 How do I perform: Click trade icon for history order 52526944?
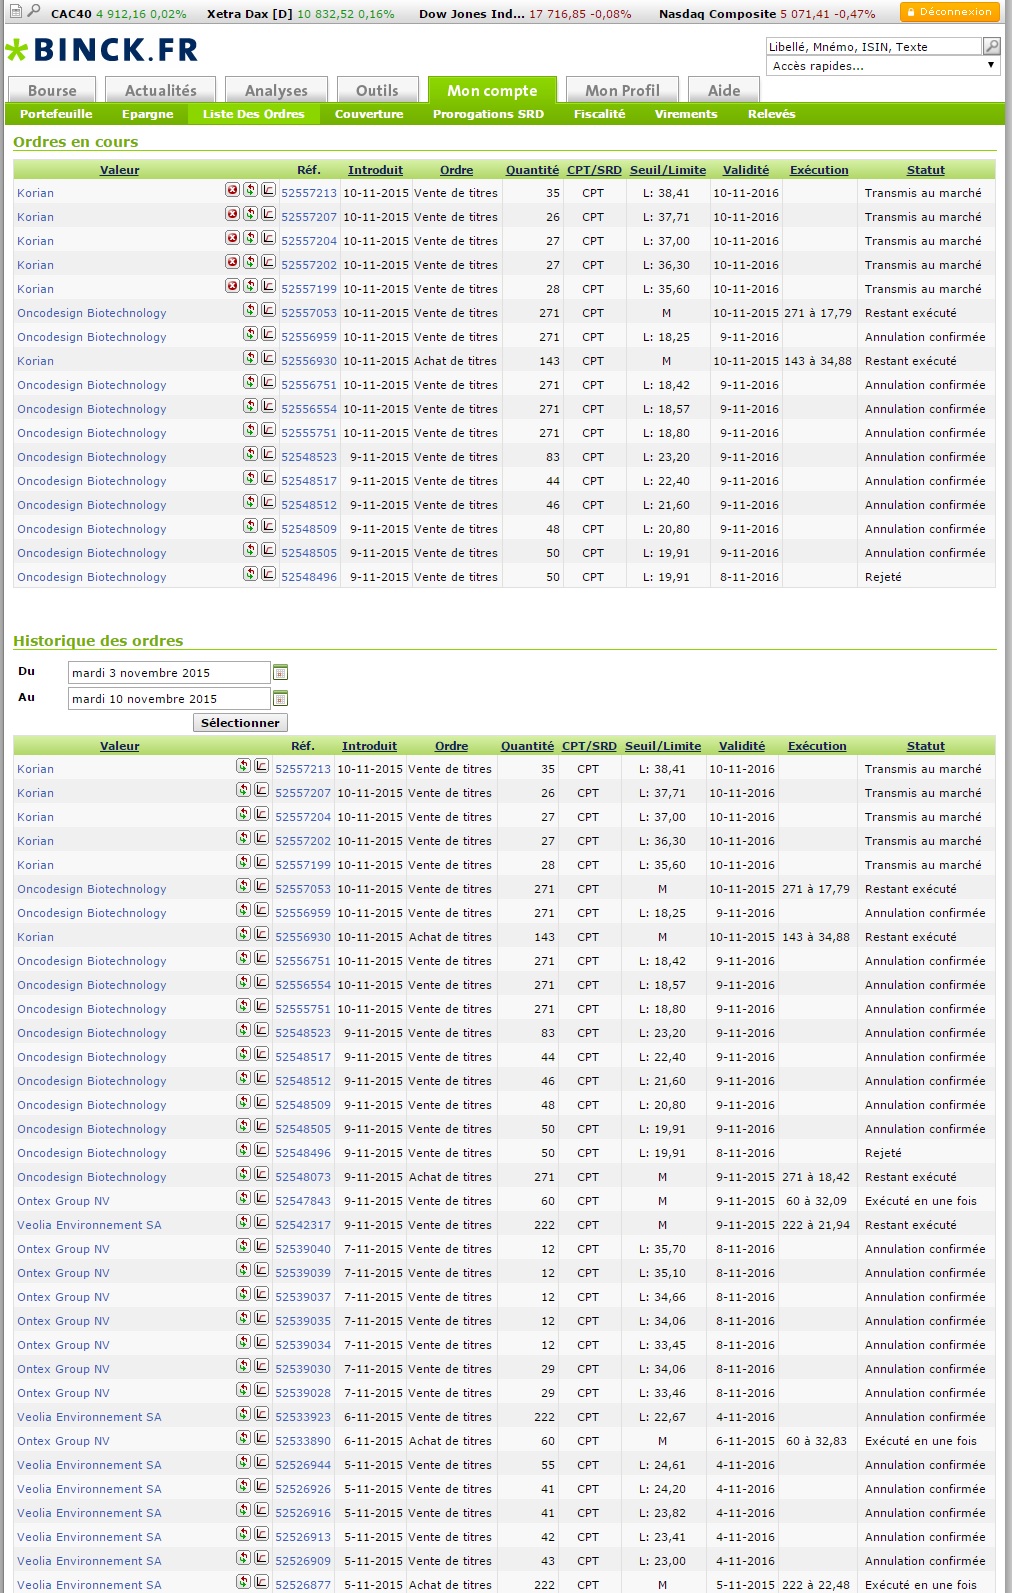click(243, 1462)
